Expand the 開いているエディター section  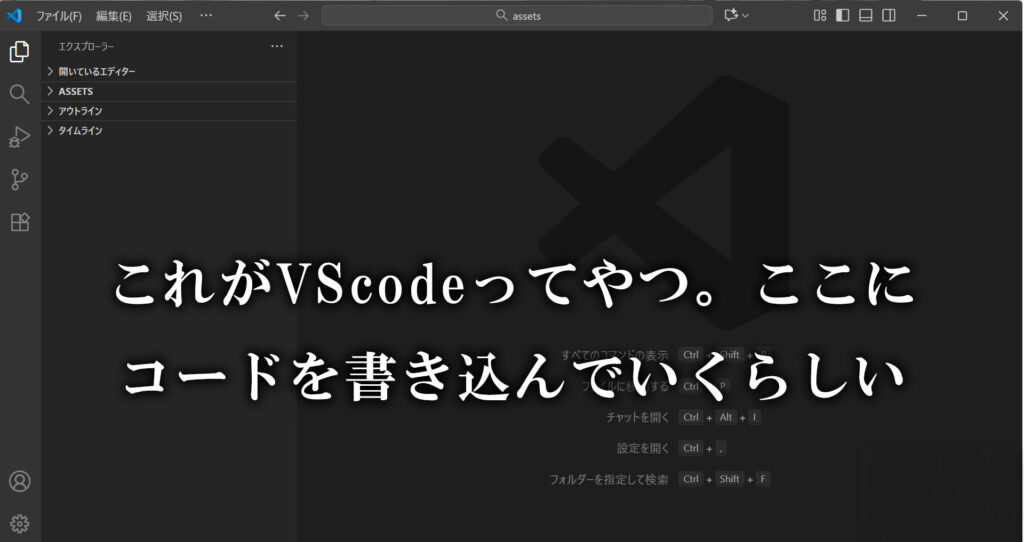(x=96, y=72)
